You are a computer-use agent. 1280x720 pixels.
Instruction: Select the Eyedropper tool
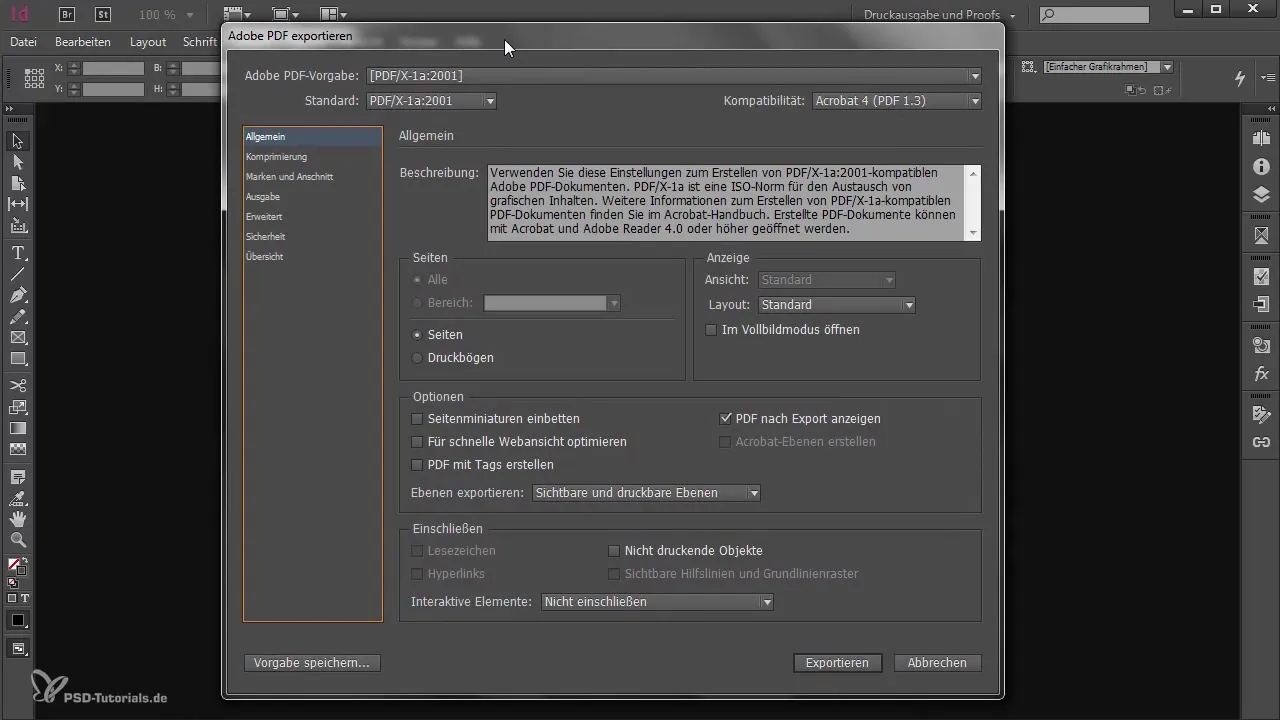coord(18,497)
